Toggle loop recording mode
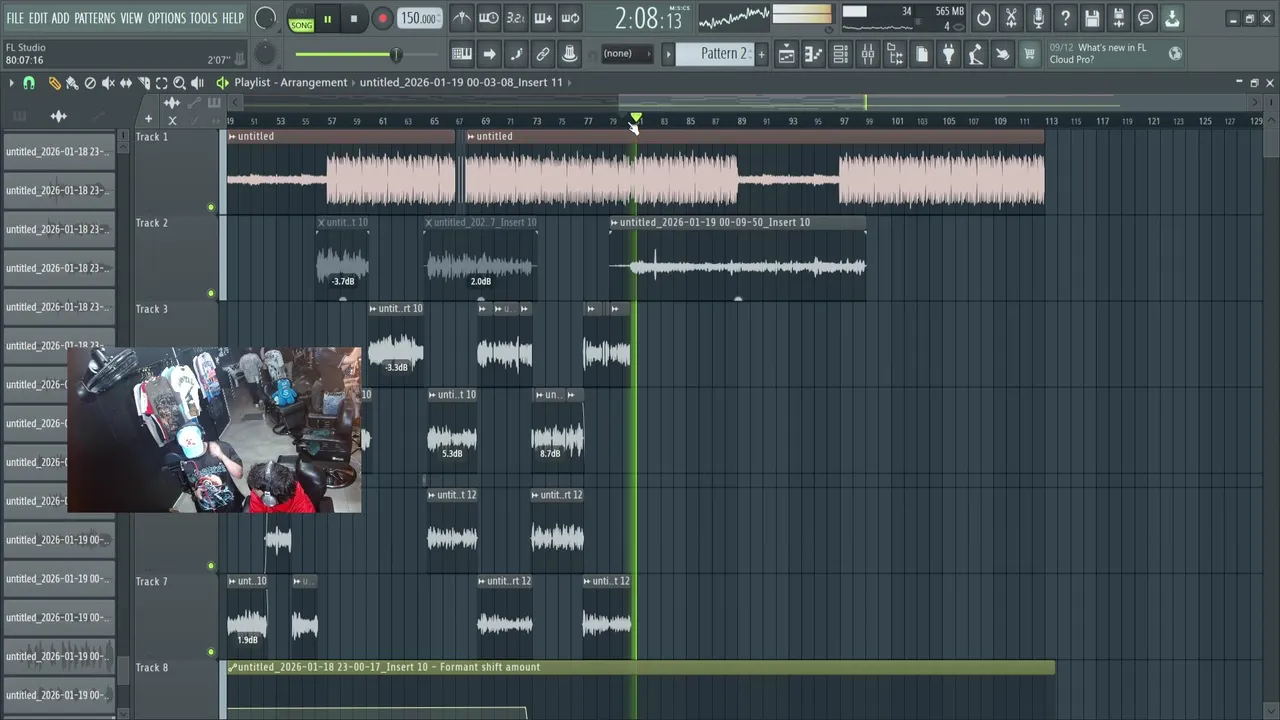The width and height of the screenshot is (1280, 720). pos(570,18)
